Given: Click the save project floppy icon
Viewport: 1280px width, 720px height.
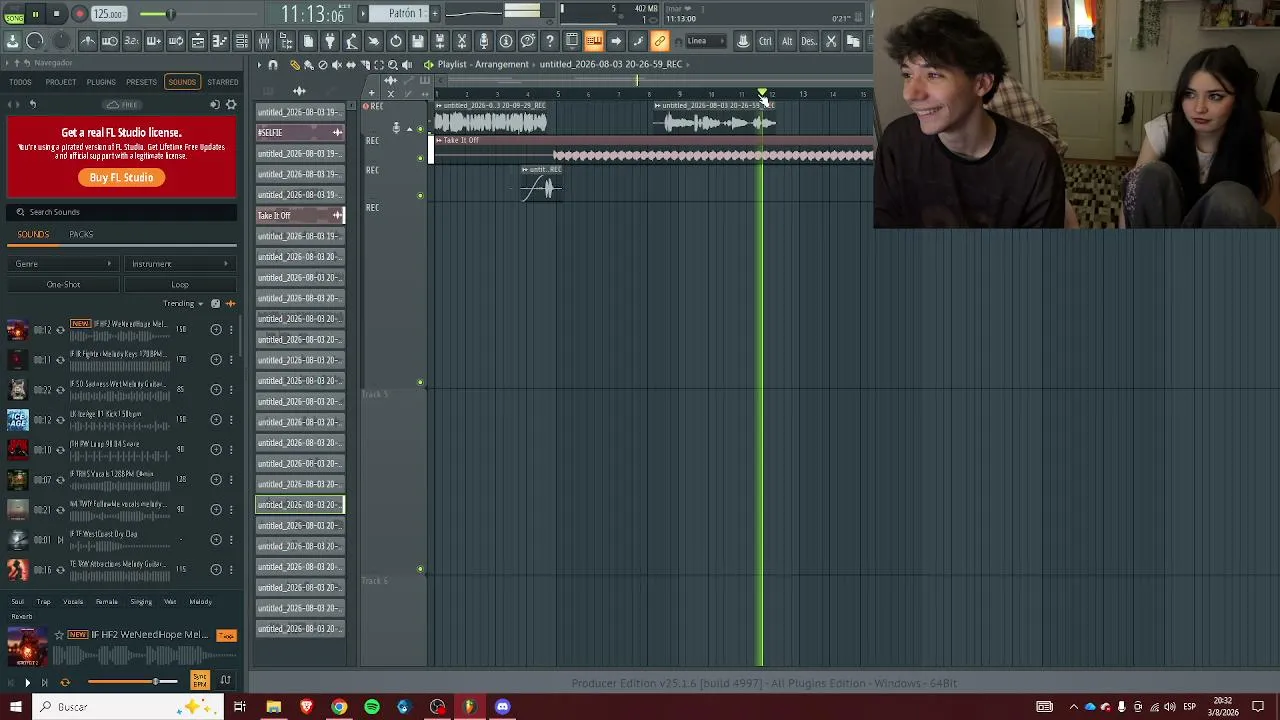Looking at the screenshot, I should click(418, 41).
